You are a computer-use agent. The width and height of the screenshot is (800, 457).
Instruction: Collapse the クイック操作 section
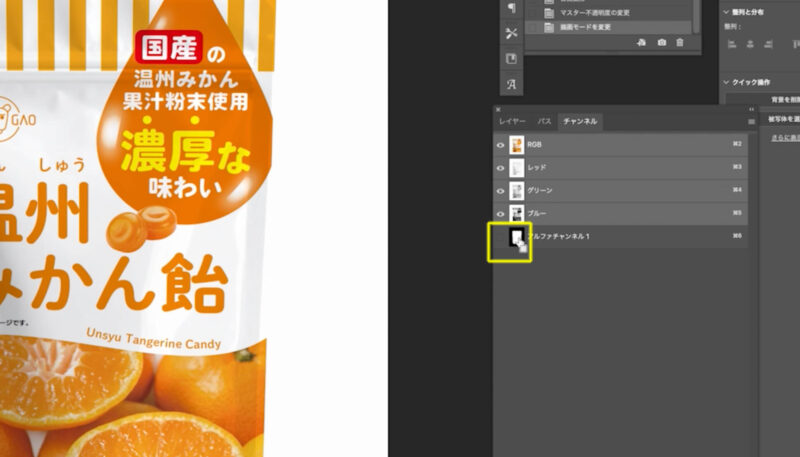click(726, 82)
